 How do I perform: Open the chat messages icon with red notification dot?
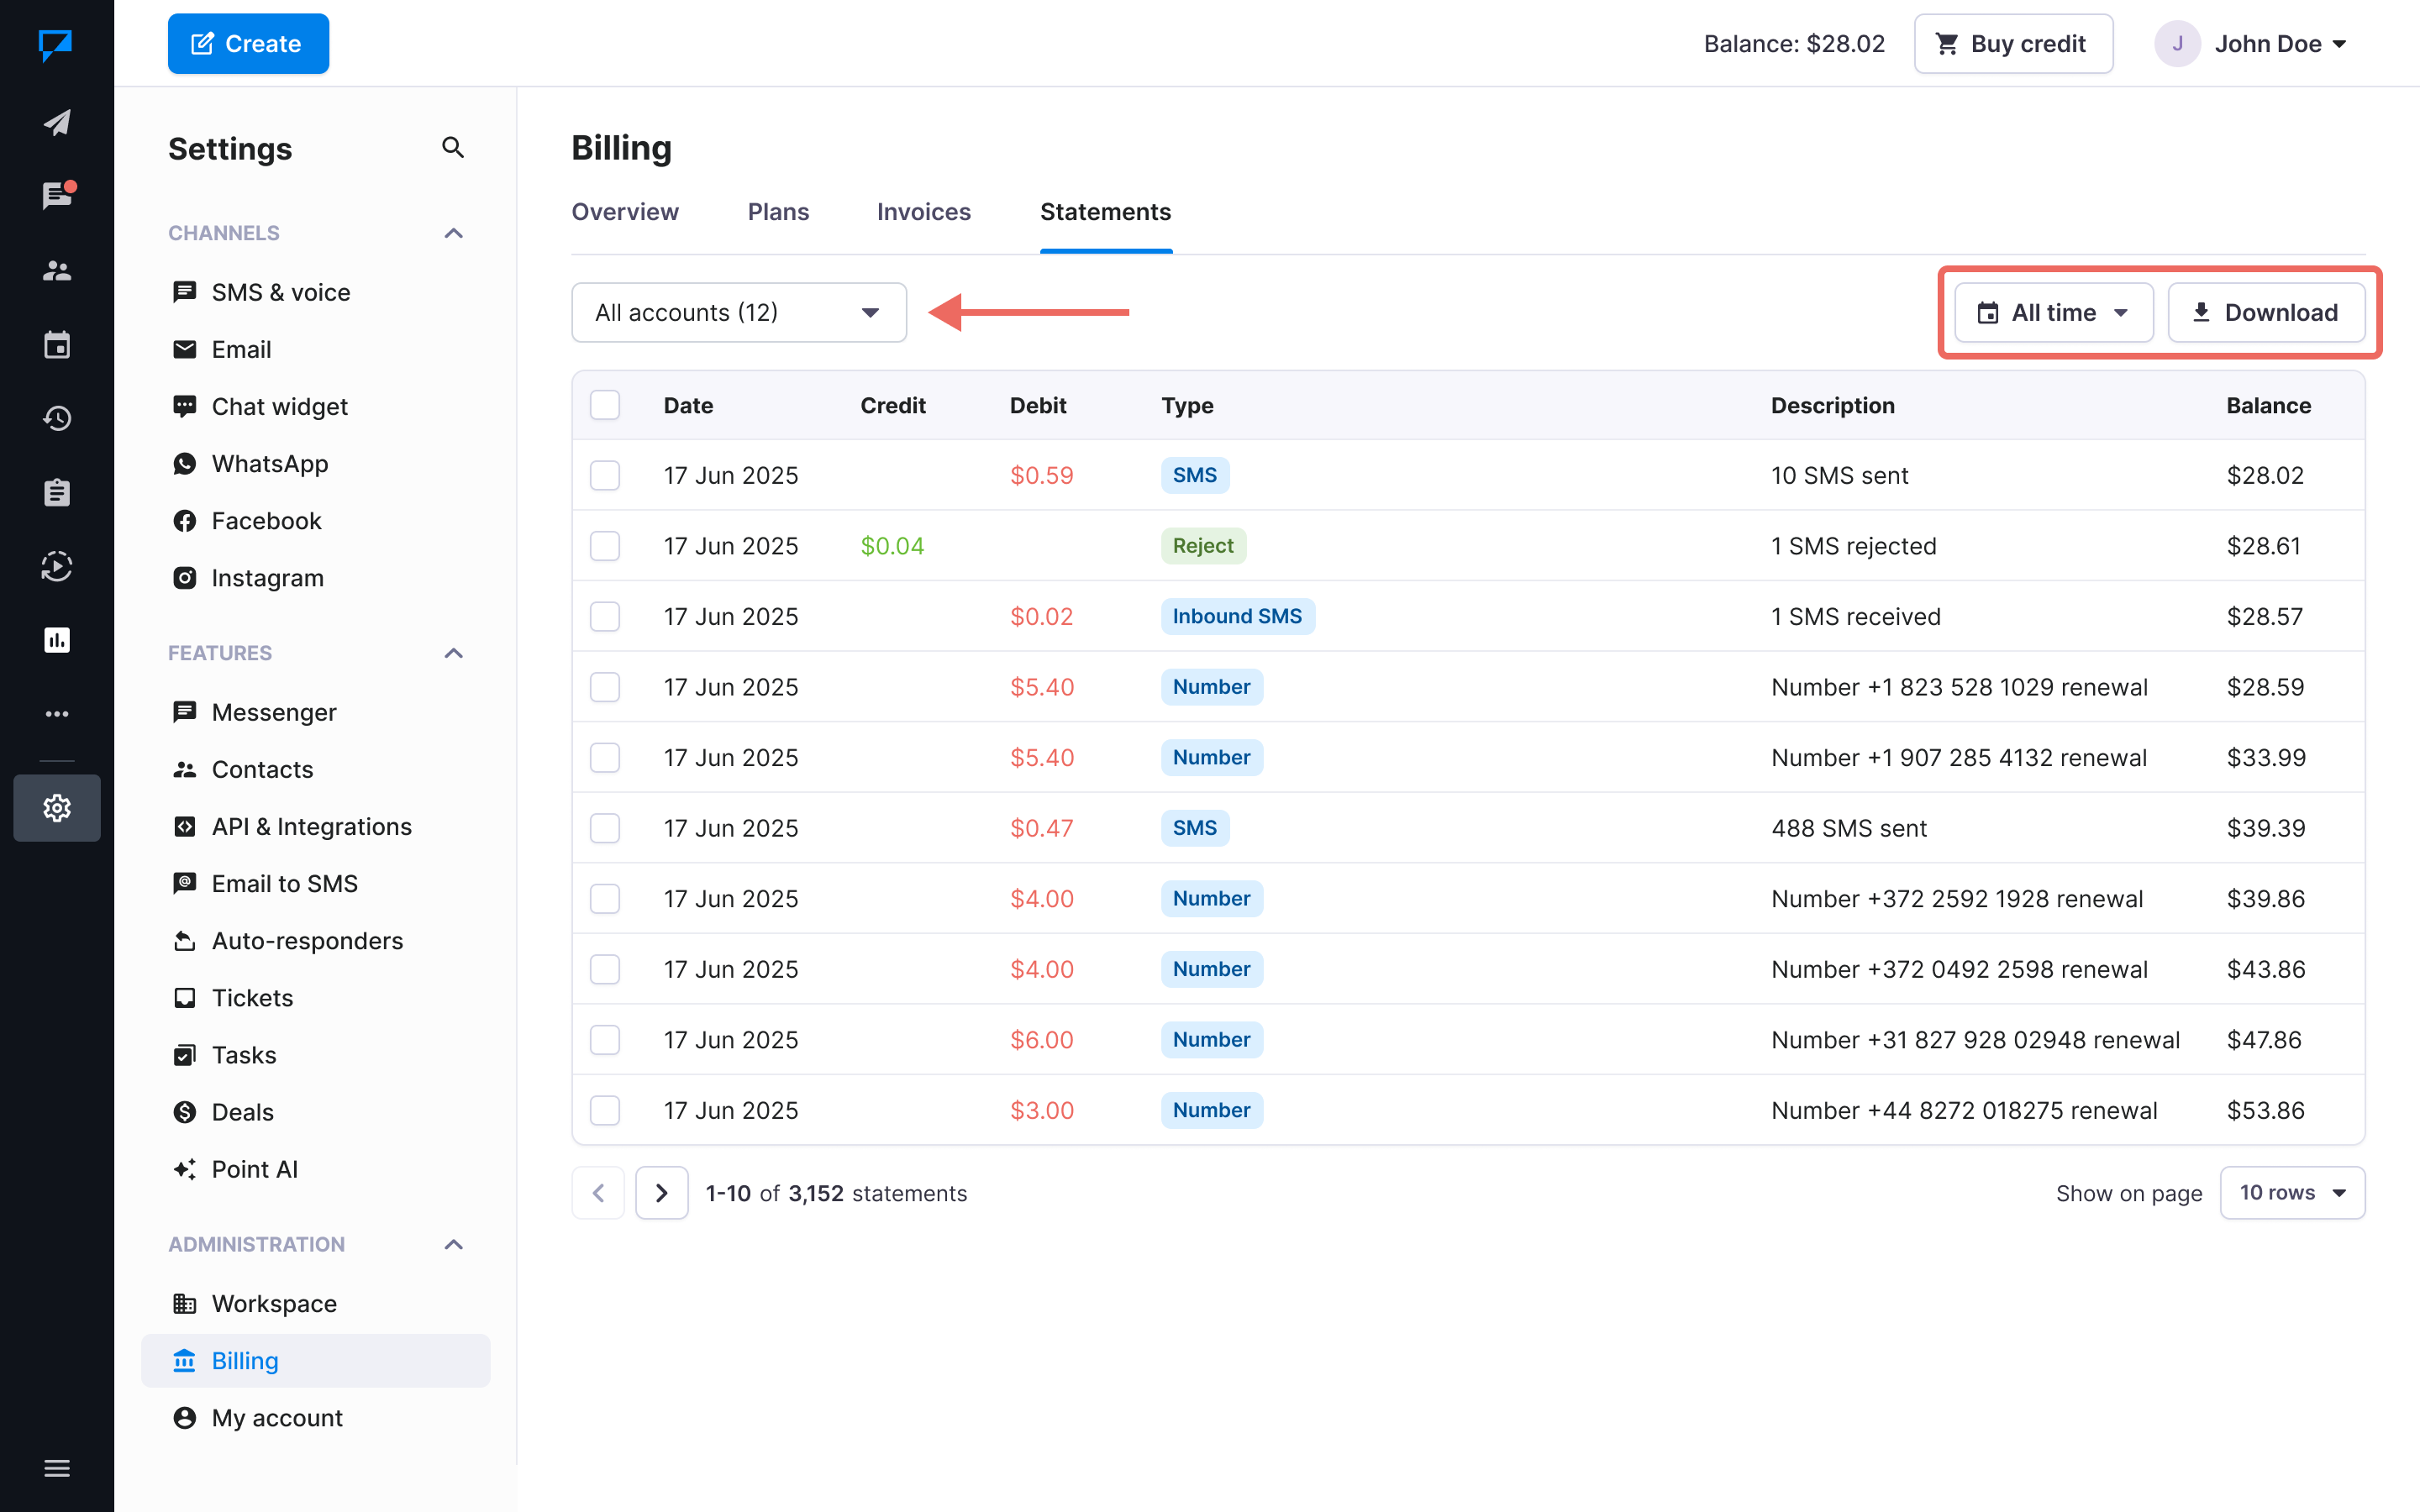pos(57,196)
